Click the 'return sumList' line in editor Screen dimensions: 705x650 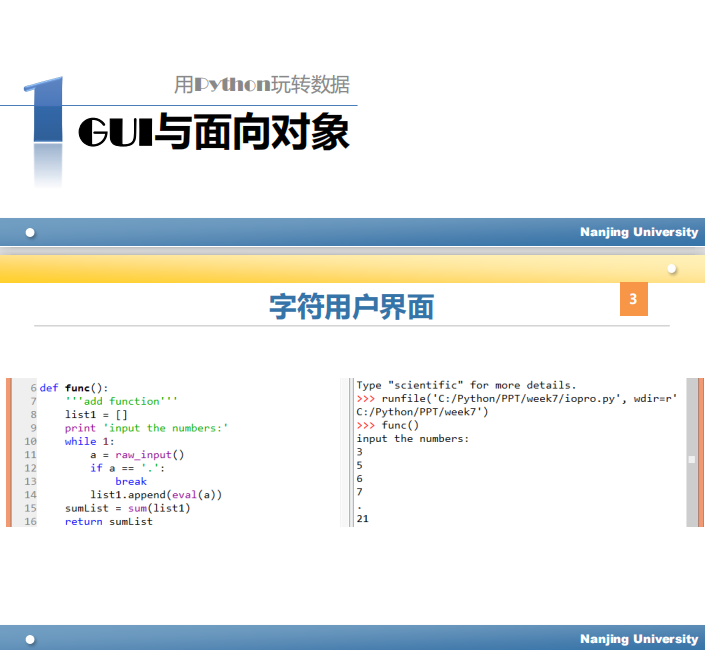[x=108, y=521]
